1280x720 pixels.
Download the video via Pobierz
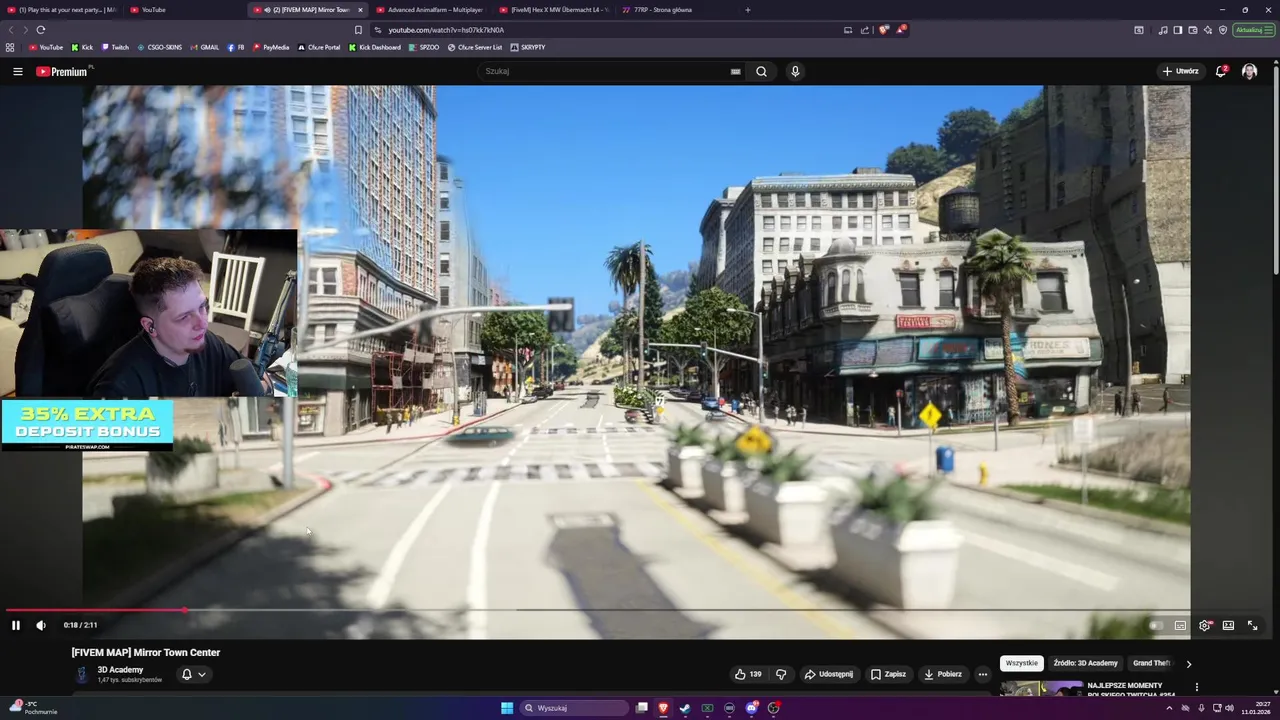942,674
